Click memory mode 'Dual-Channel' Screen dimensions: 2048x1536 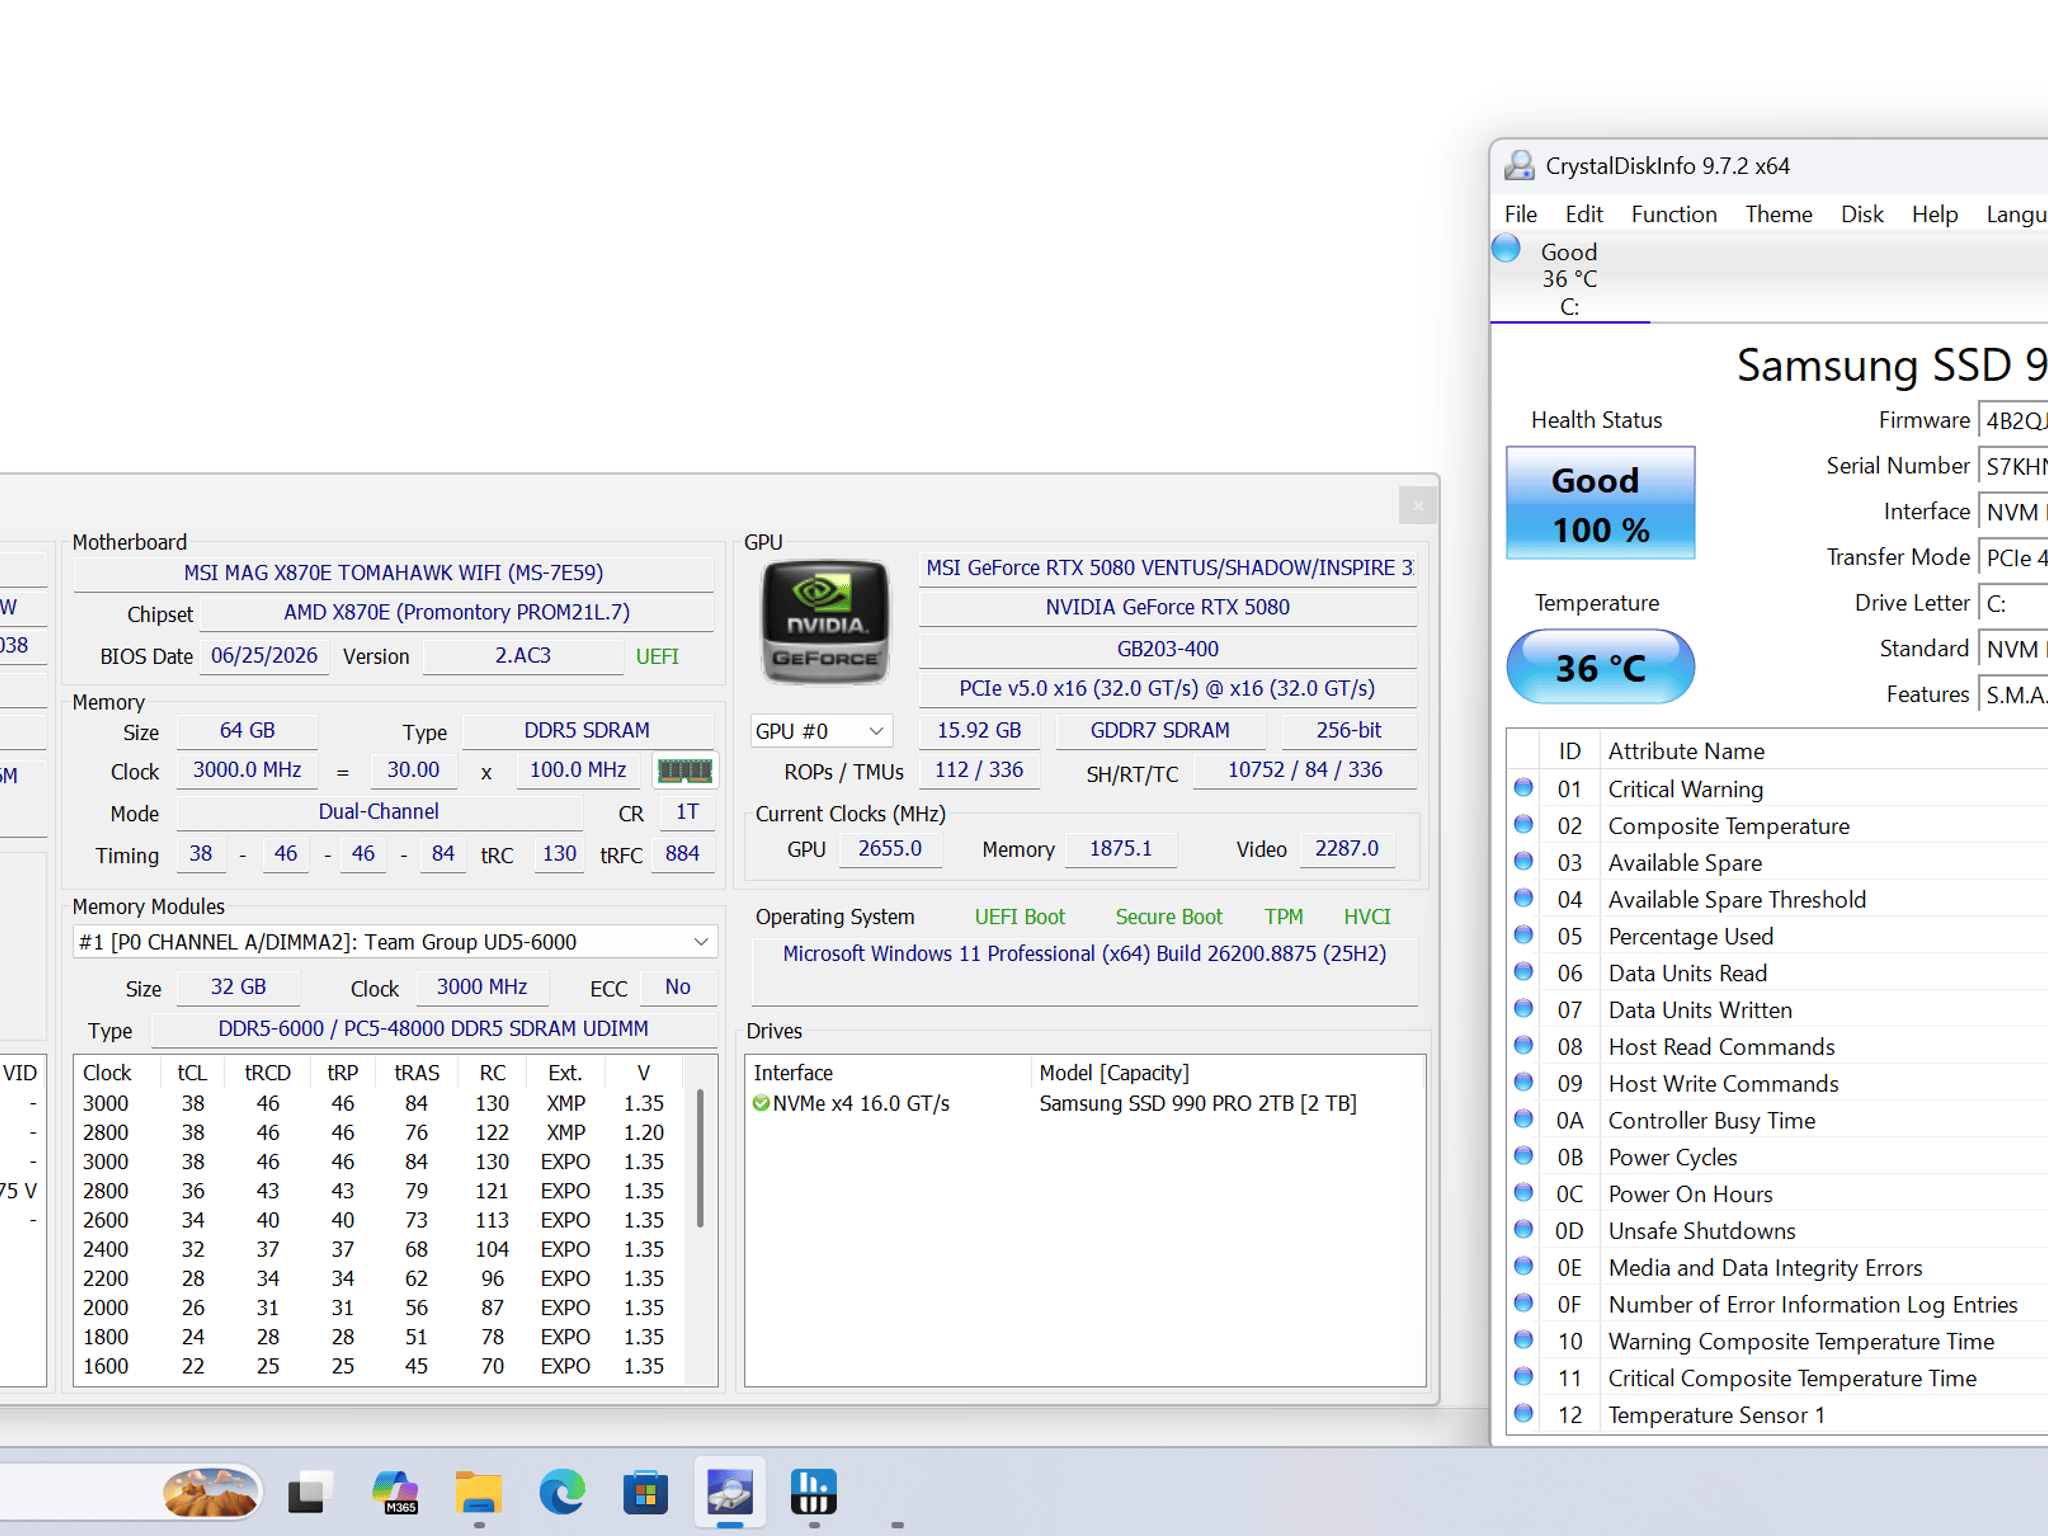click(379, 812)
